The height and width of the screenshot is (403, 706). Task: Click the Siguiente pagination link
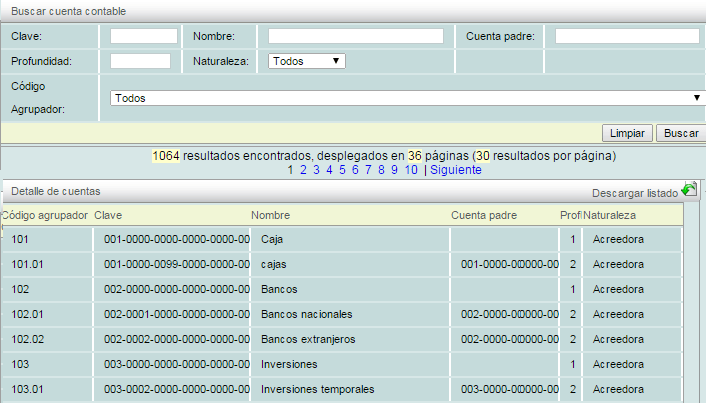[455, 170]
